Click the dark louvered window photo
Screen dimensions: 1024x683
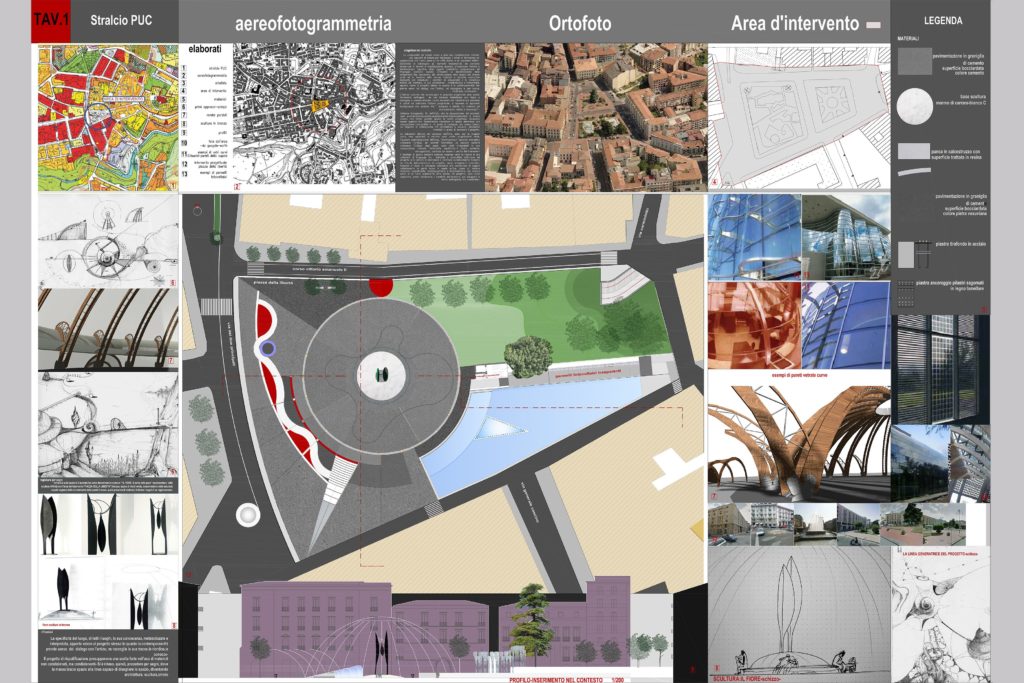tap(940, 369)
